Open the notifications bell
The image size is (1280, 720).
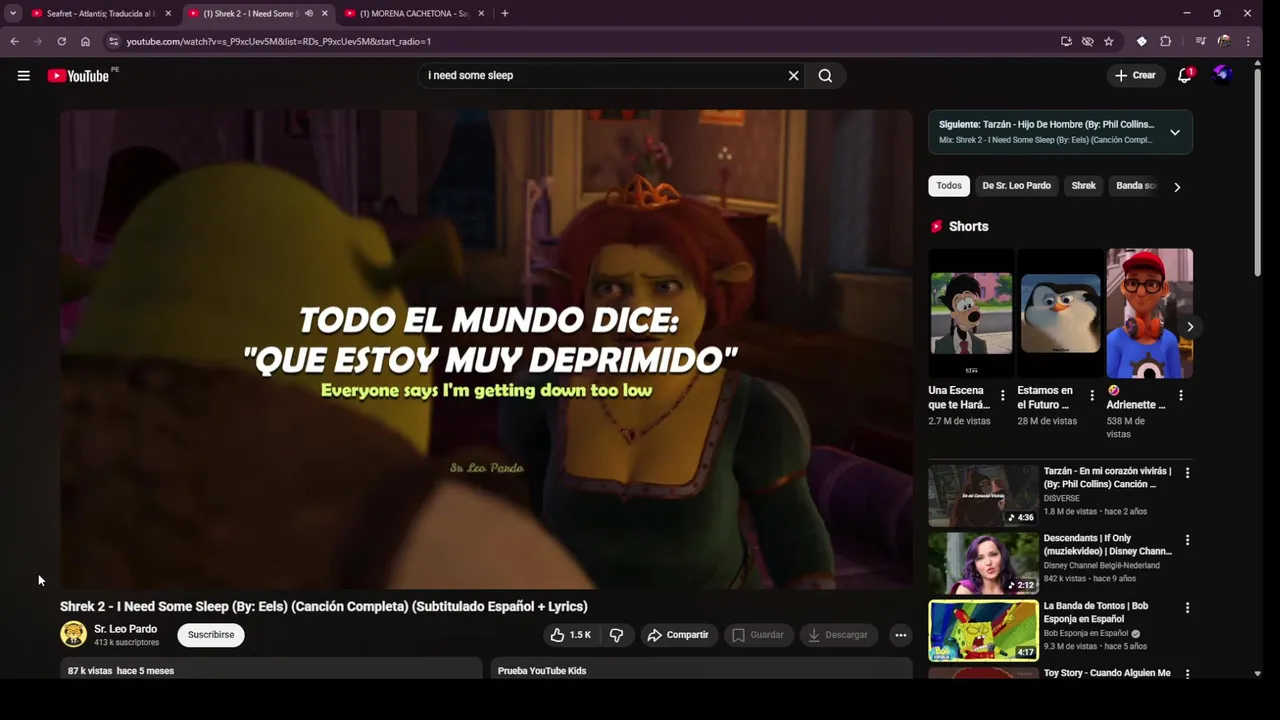tap(1185, 75)
